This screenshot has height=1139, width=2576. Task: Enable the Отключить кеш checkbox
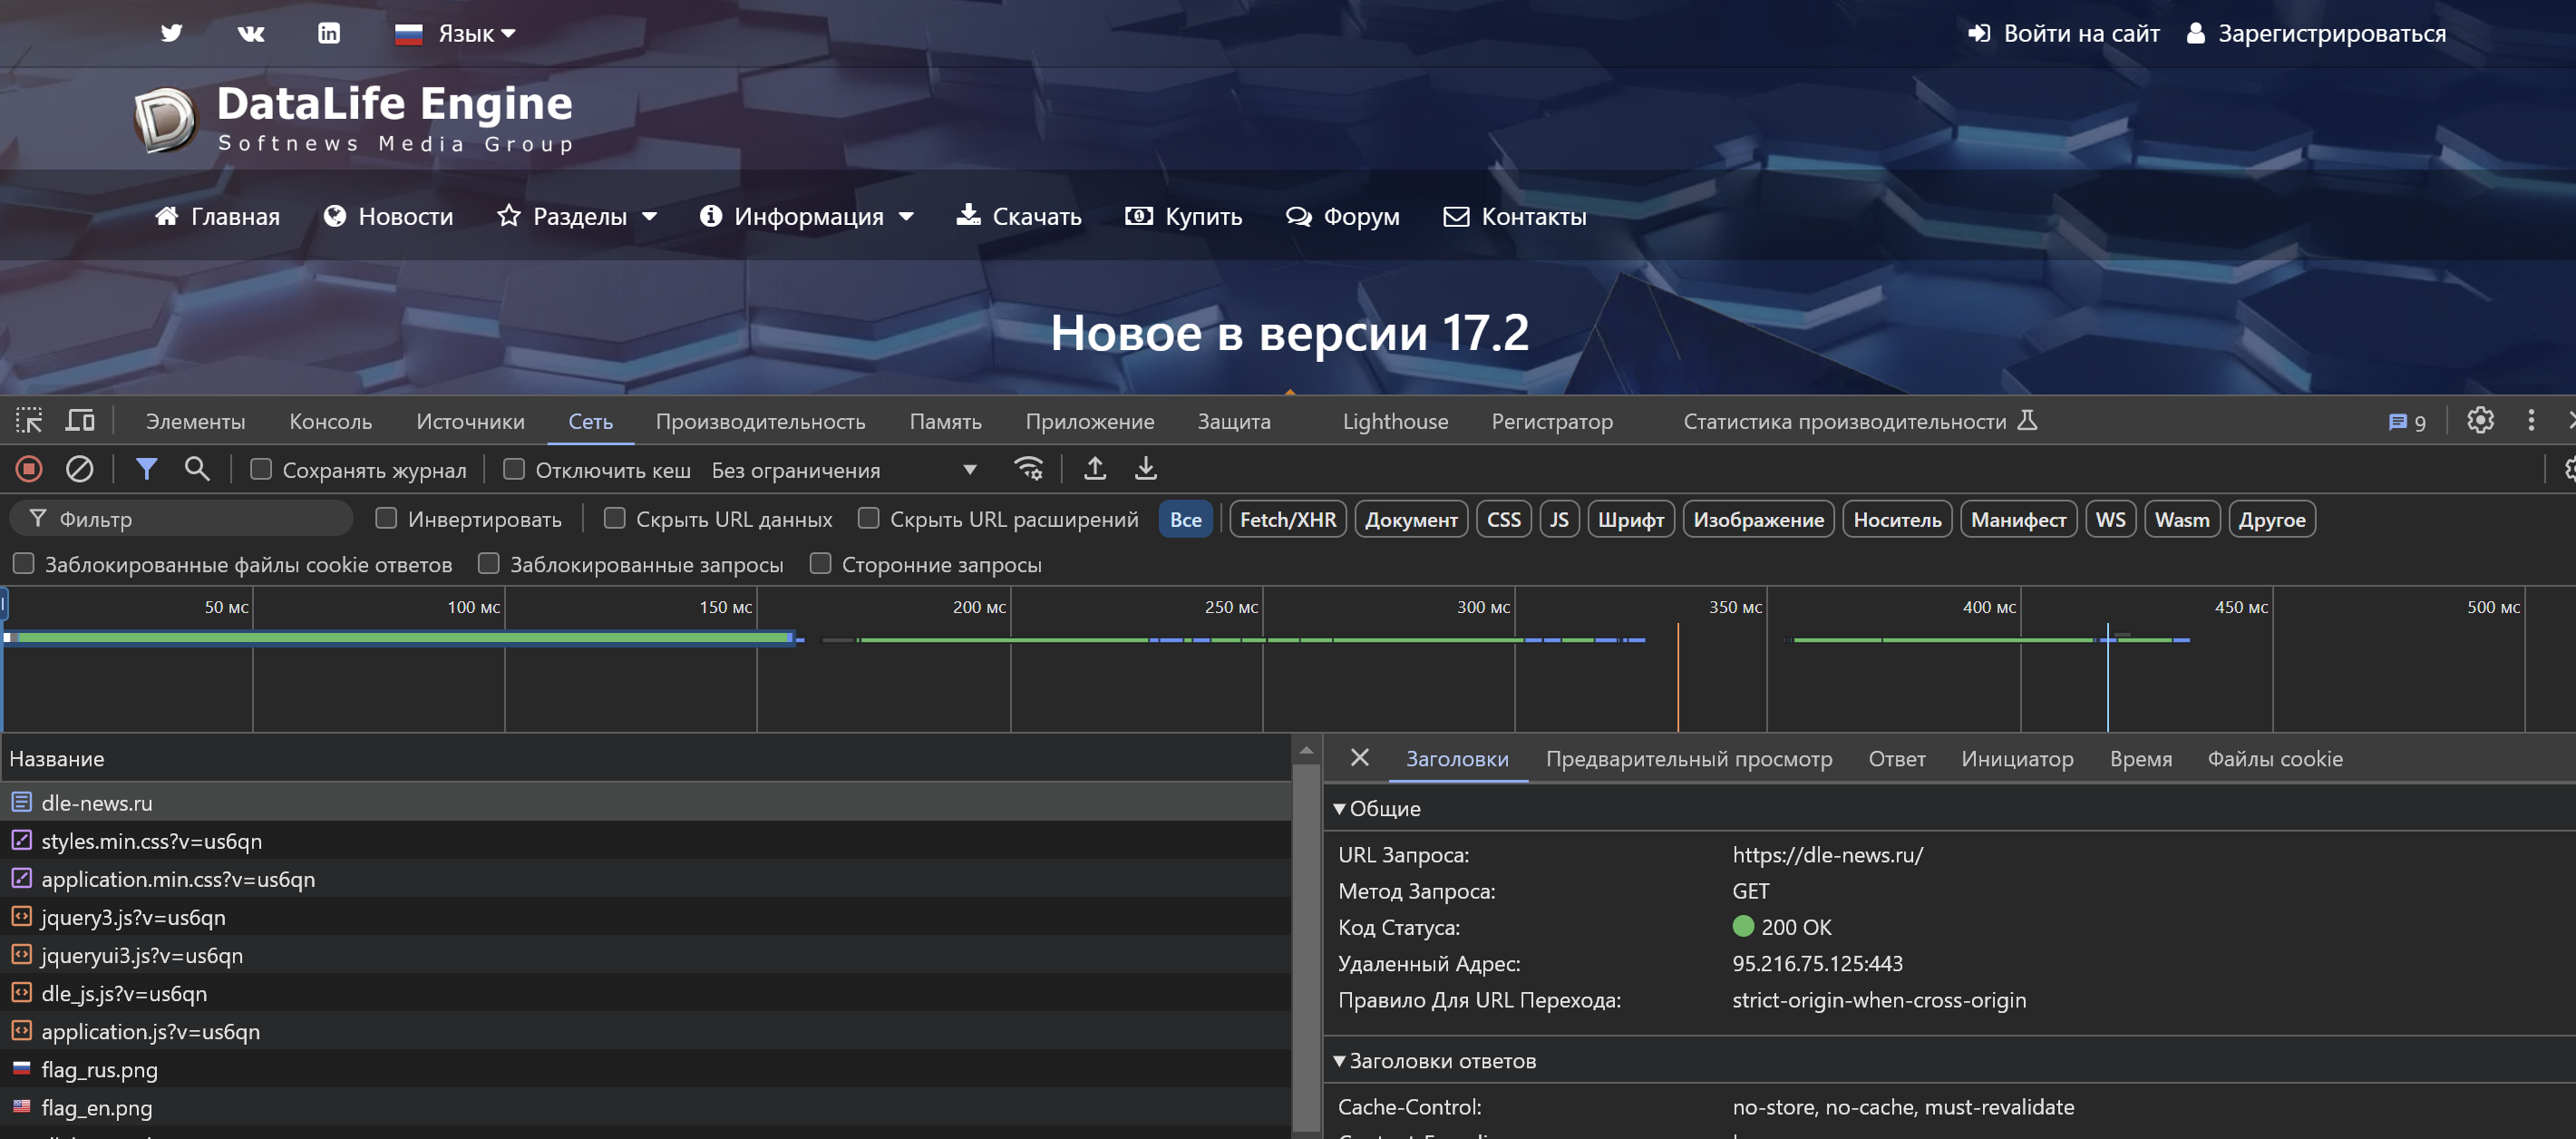click(x=514, y=469)
